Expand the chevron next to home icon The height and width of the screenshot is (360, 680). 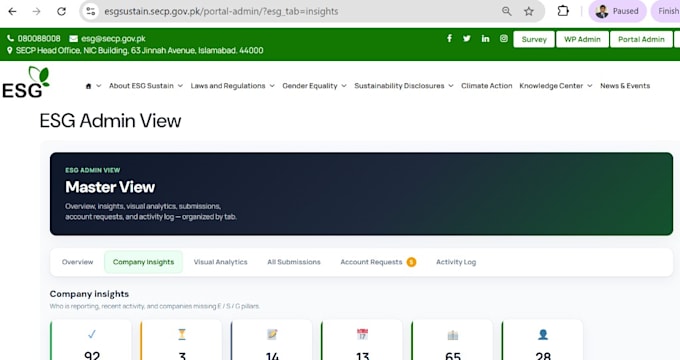click(x=98, y=86)
